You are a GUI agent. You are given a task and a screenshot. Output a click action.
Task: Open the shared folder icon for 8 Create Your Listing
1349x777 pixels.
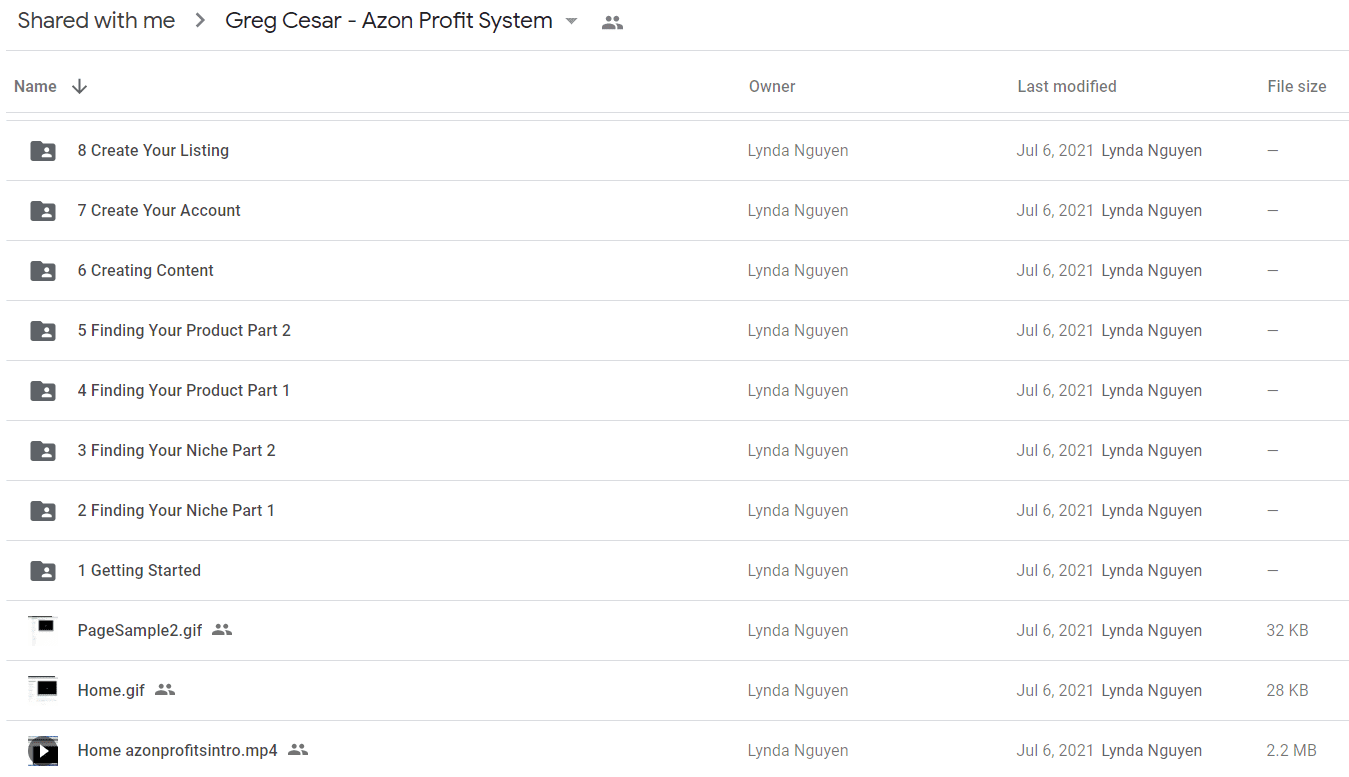(x=43, y=151)
